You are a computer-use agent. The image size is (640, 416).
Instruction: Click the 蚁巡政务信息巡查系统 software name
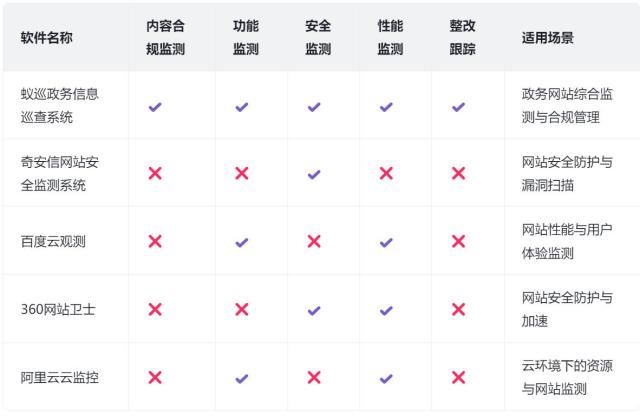point(60,106)
